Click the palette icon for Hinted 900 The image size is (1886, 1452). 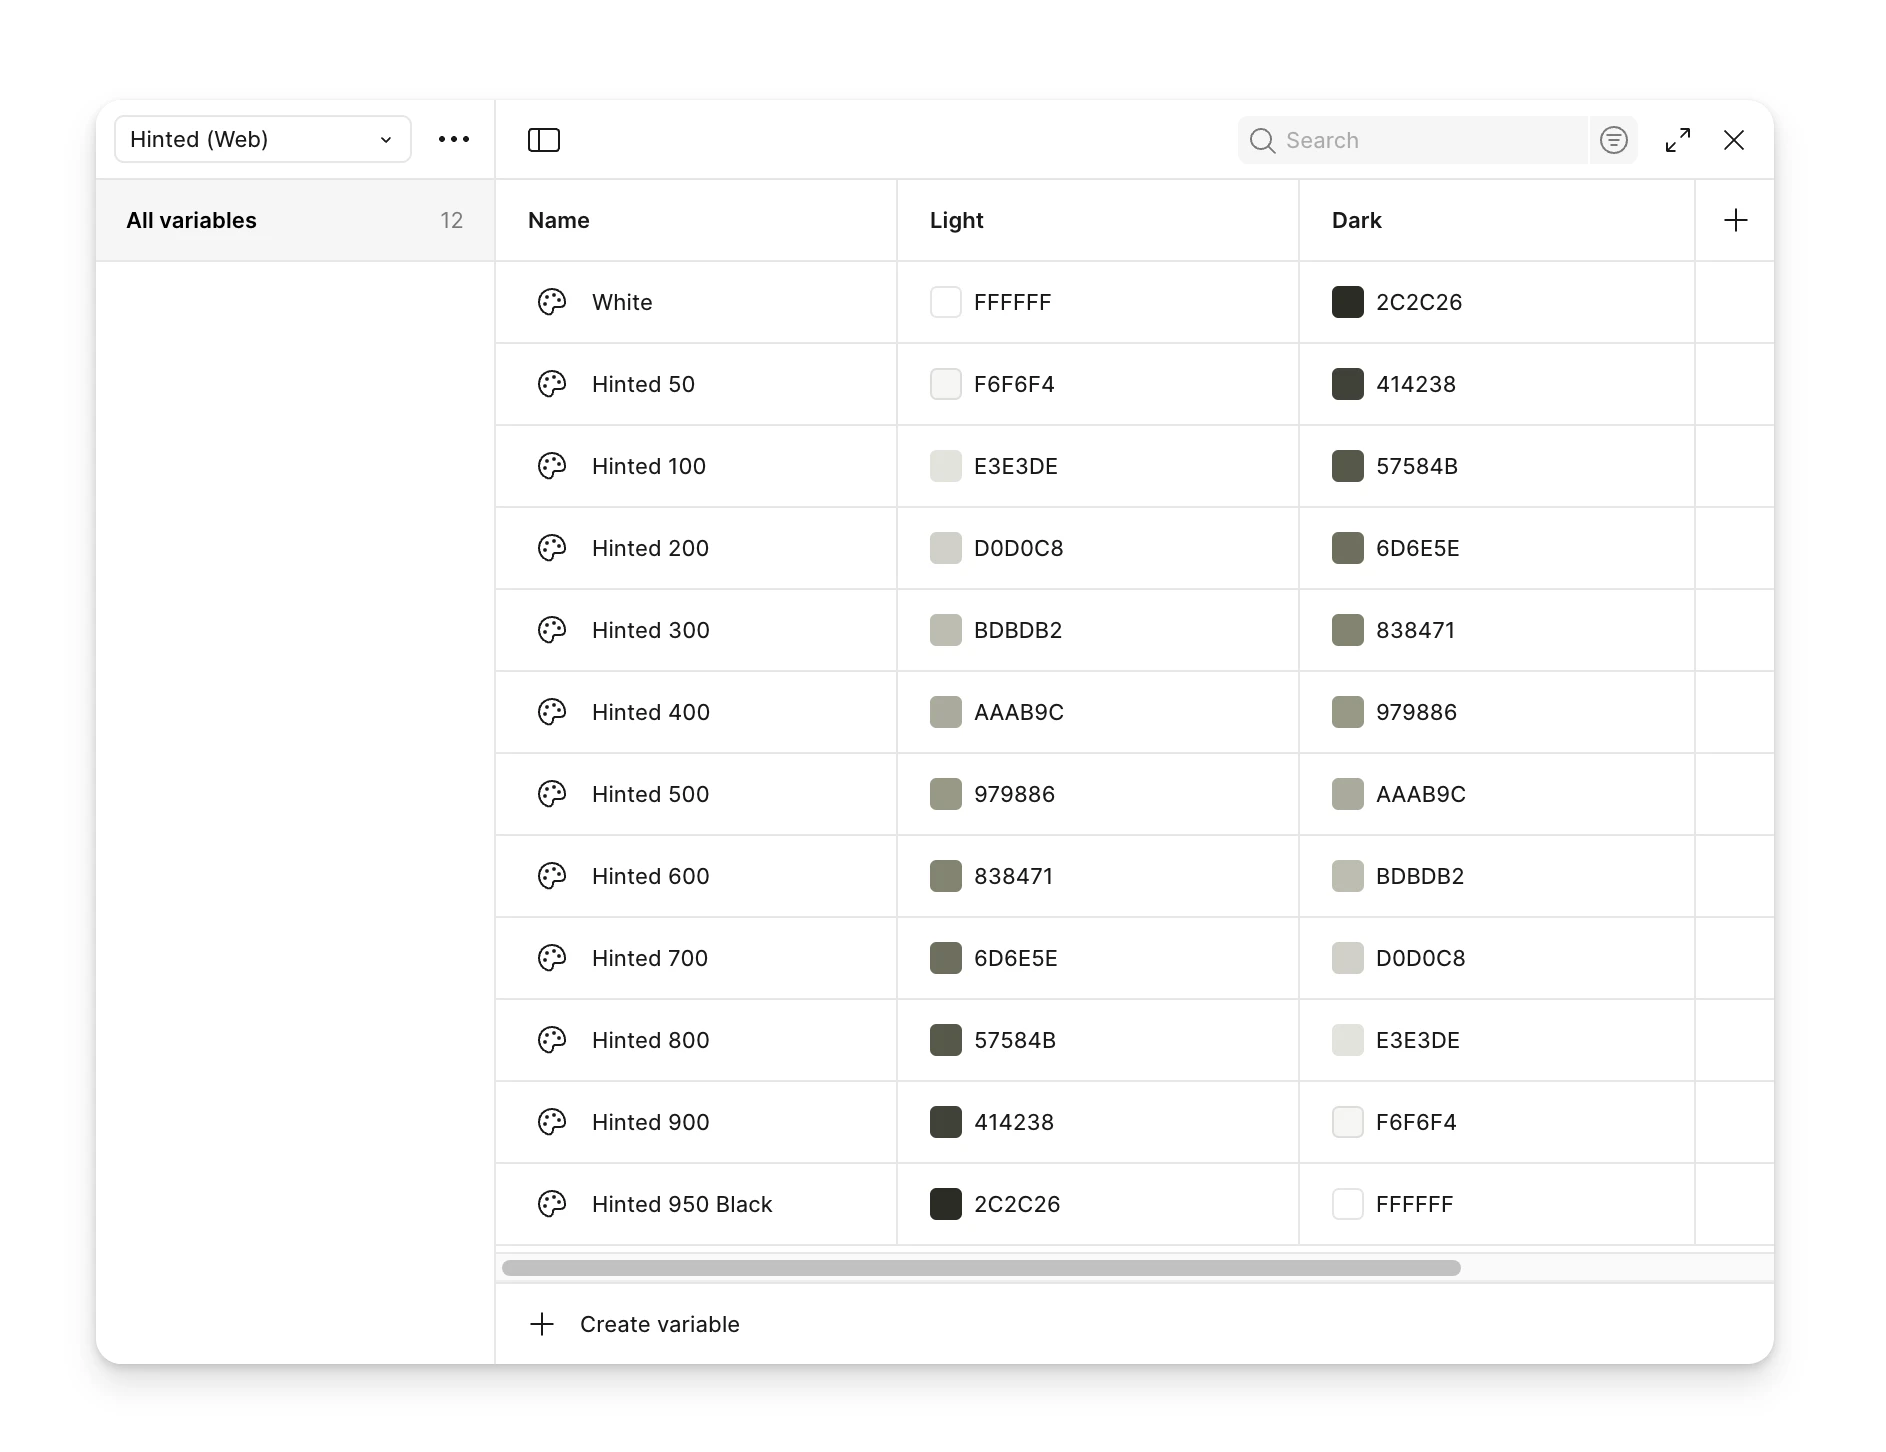(x=552, y=1122)
